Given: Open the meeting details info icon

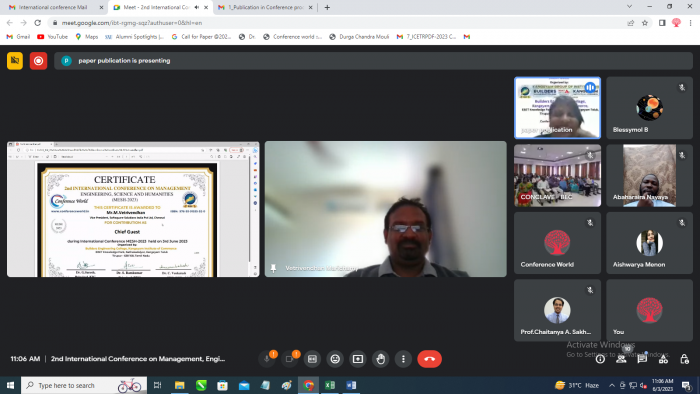Looking at the screenshot, I should point(600,359).
